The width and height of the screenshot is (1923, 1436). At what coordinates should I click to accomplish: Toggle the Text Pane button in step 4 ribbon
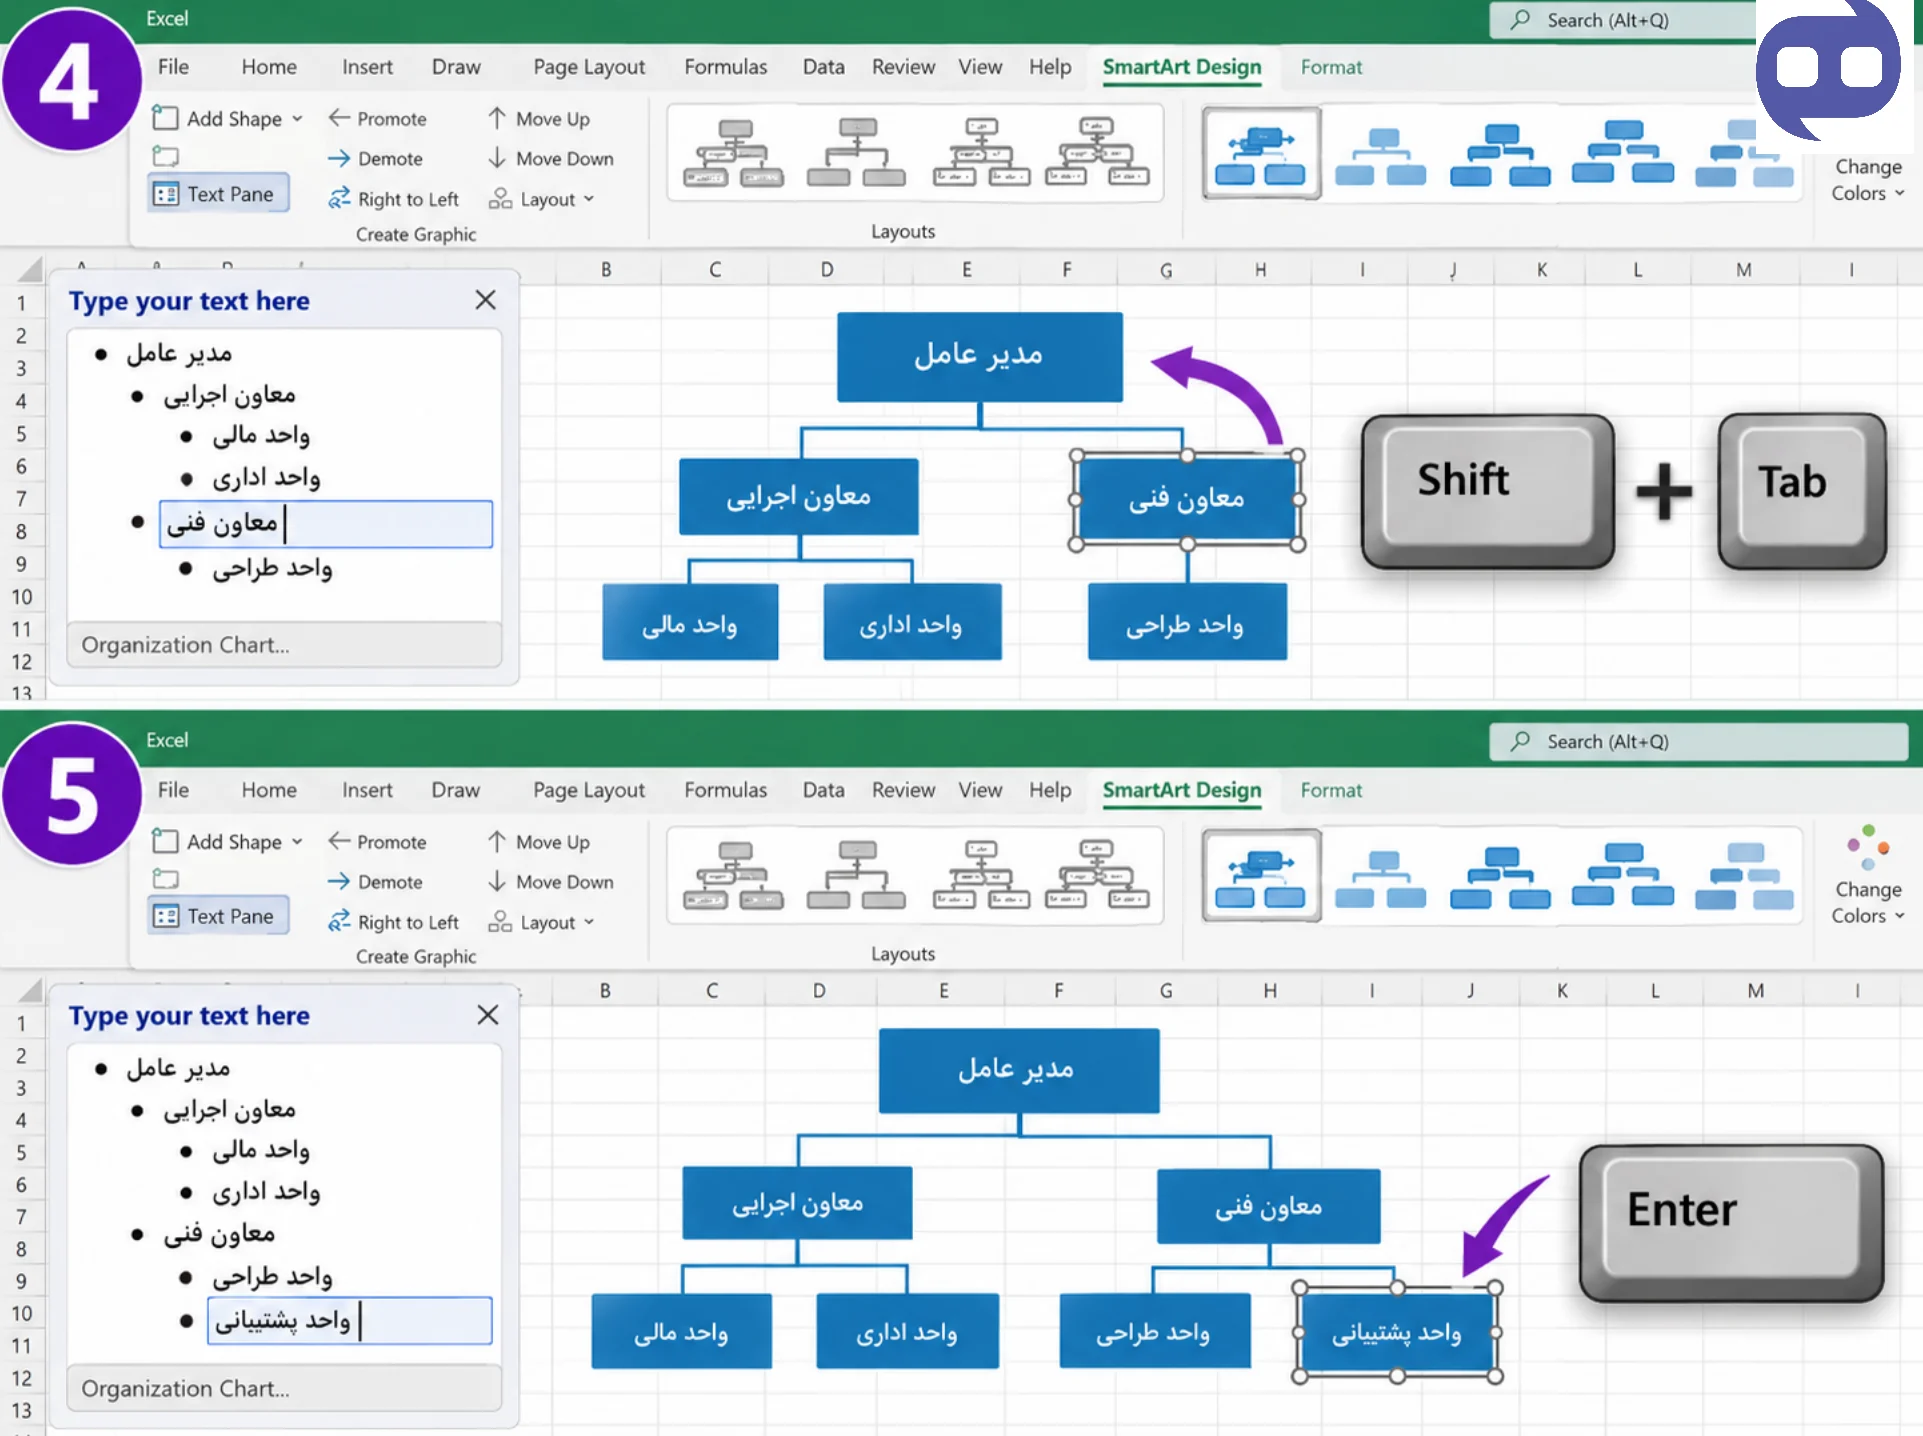pos(218,194)
